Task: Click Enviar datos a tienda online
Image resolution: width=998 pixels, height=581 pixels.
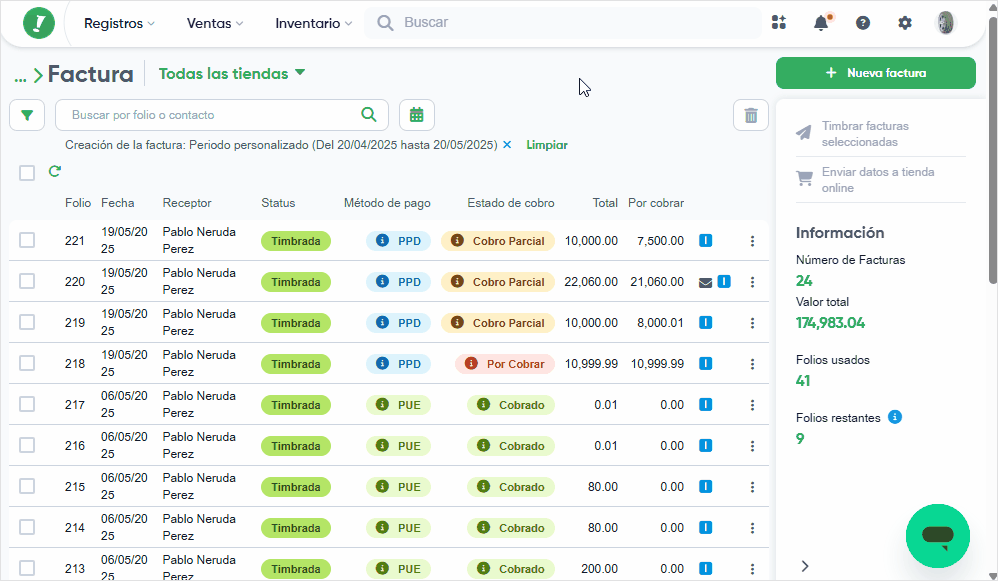Action: (880, 179)
